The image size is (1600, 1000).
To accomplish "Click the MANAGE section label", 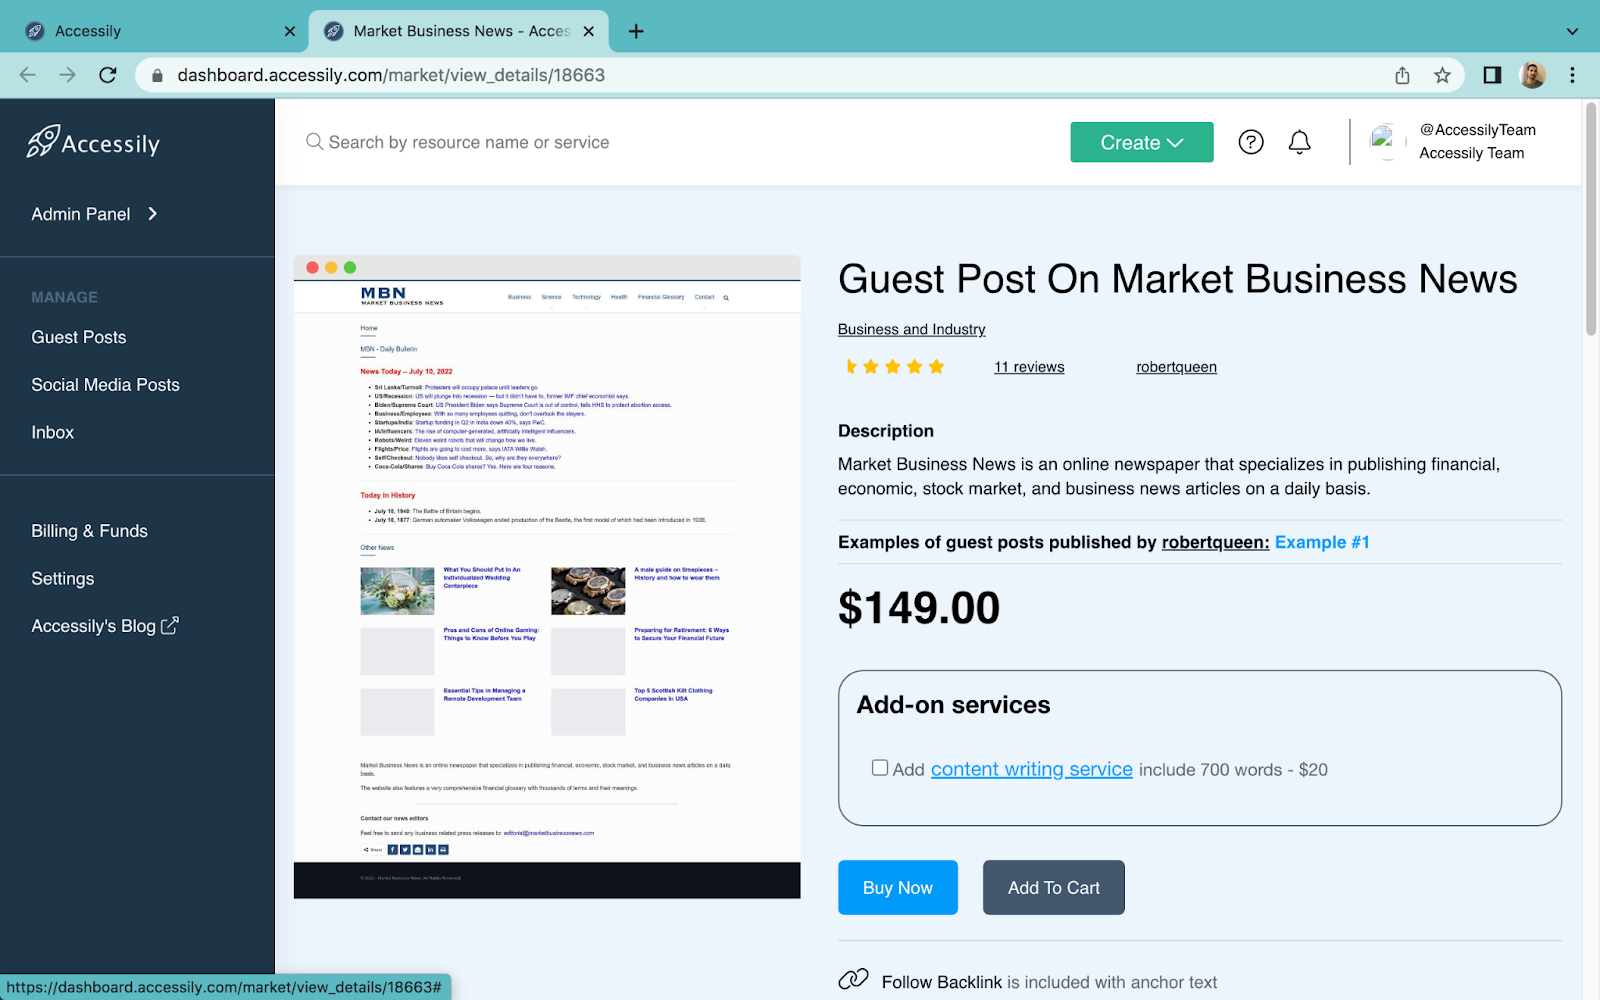I will [x=65, y=297].
